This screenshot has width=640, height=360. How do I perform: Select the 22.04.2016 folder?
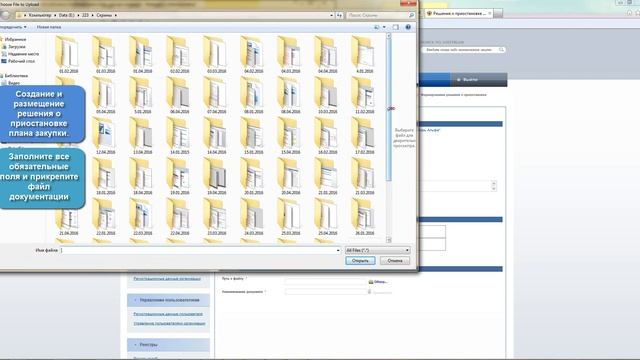coord(179,217)
